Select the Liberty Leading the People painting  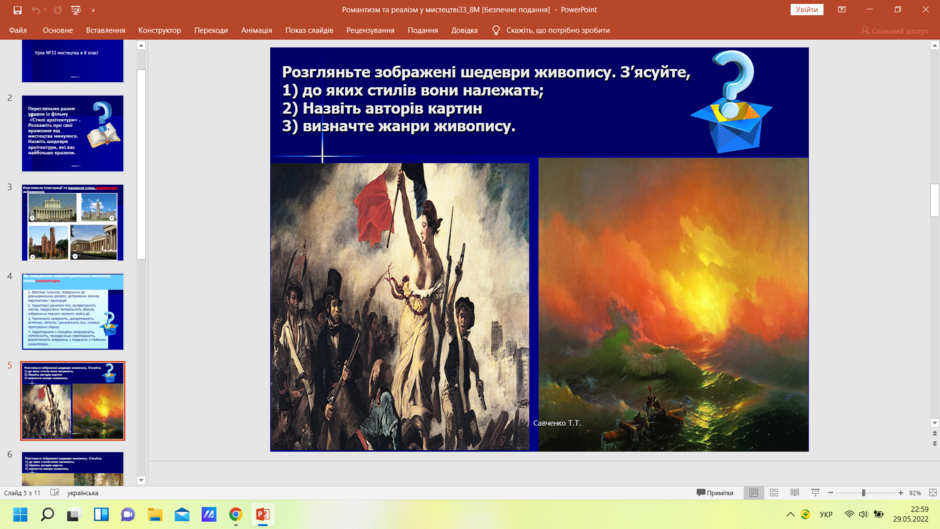click(400, 306)
